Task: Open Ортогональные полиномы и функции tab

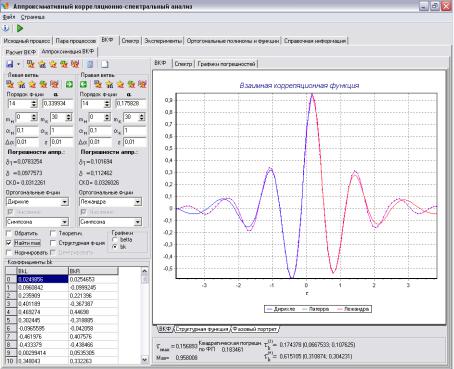Action: pyautogui.click(x=233, y=41)
